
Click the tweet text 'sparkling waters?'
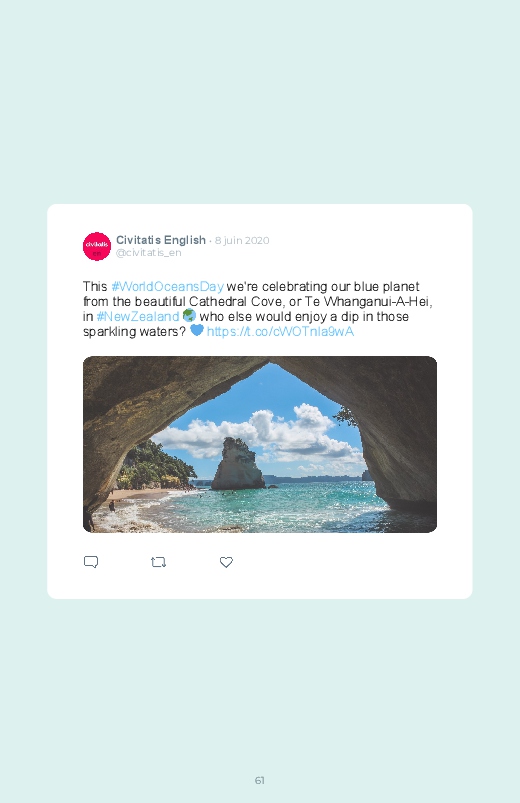point(134,332)
